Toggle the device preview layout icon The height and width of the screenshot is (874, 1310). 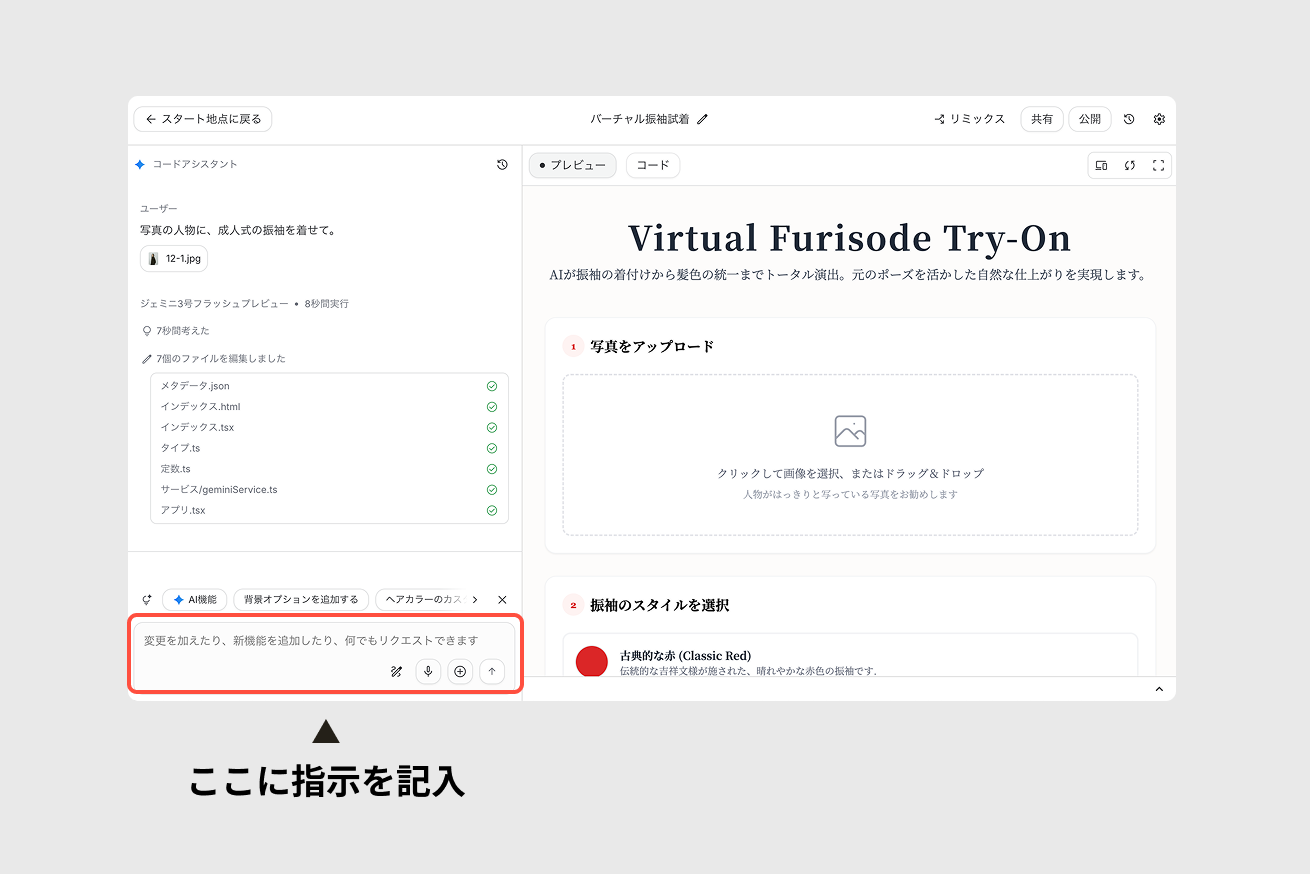tap(1101, 165)
